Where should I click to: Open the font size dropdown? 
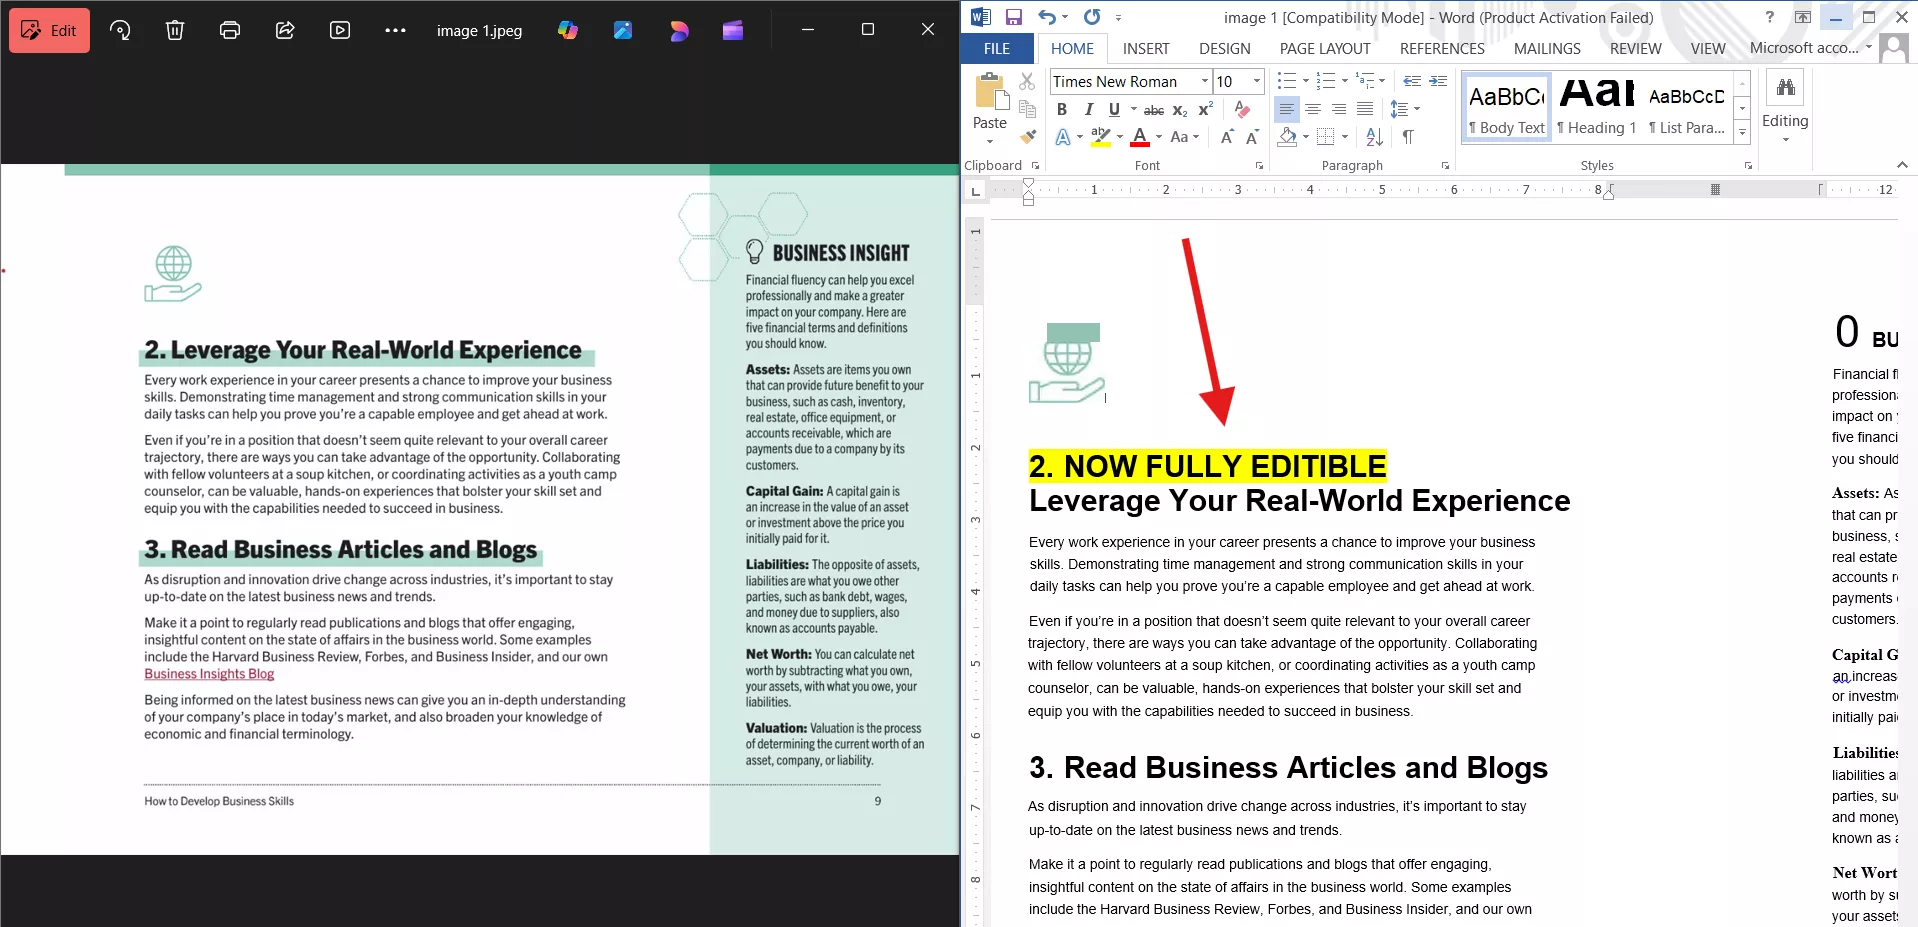pyautogui.click(x=1257, y=82)
